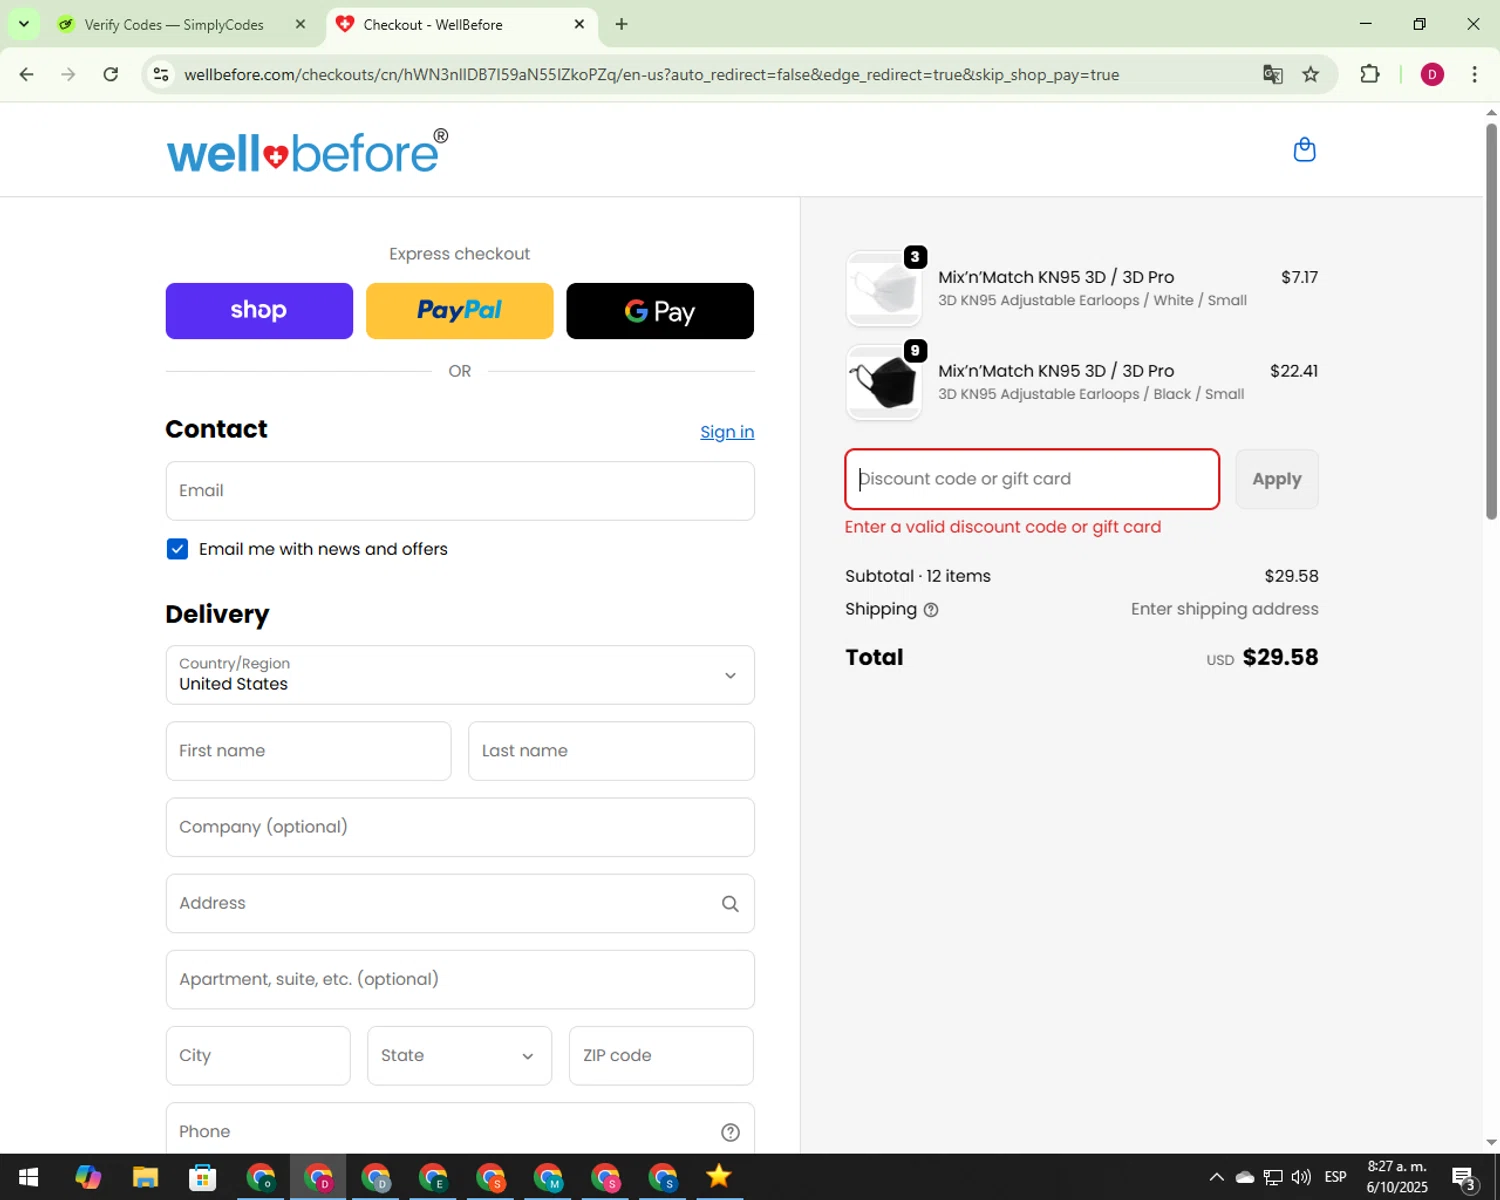Click the phone field help question icon
1500x1200 pixels.
(730, 1132)
